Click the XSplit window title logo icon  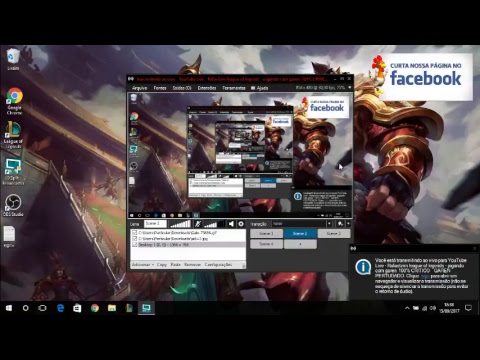(131, 79)
